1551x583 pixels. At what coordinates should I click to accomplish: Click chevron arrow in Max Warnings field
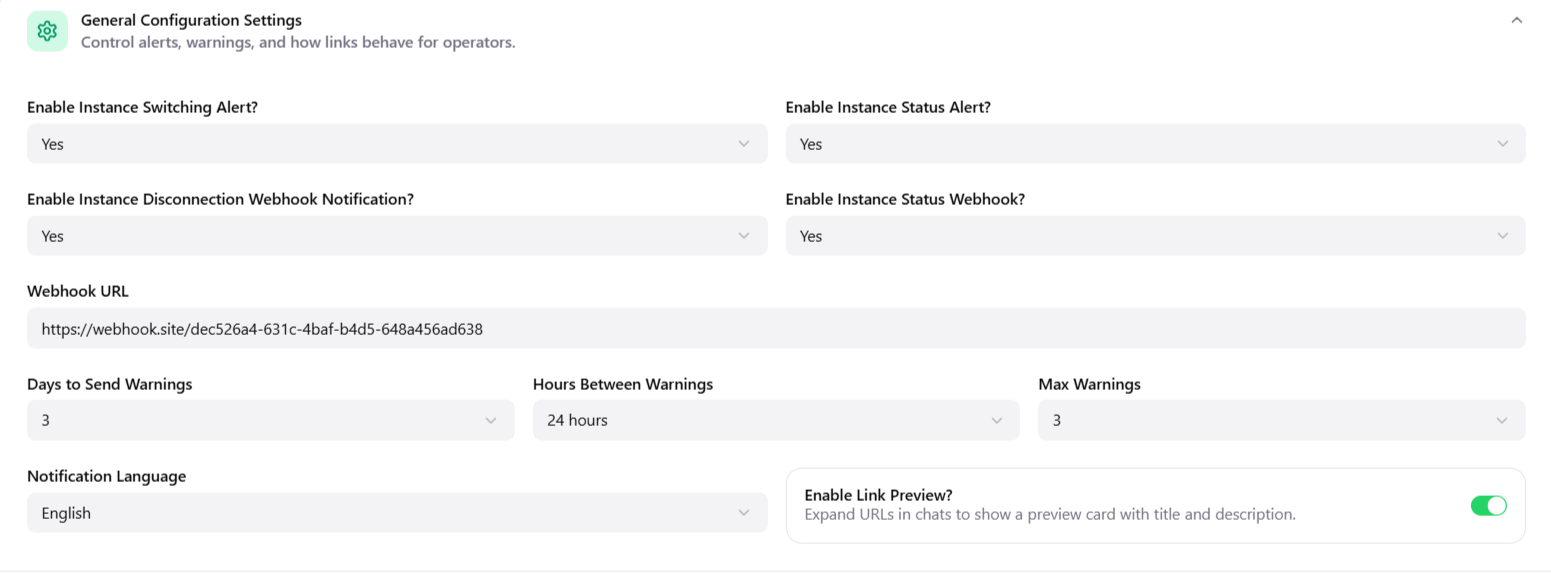tap(1502, 420)
